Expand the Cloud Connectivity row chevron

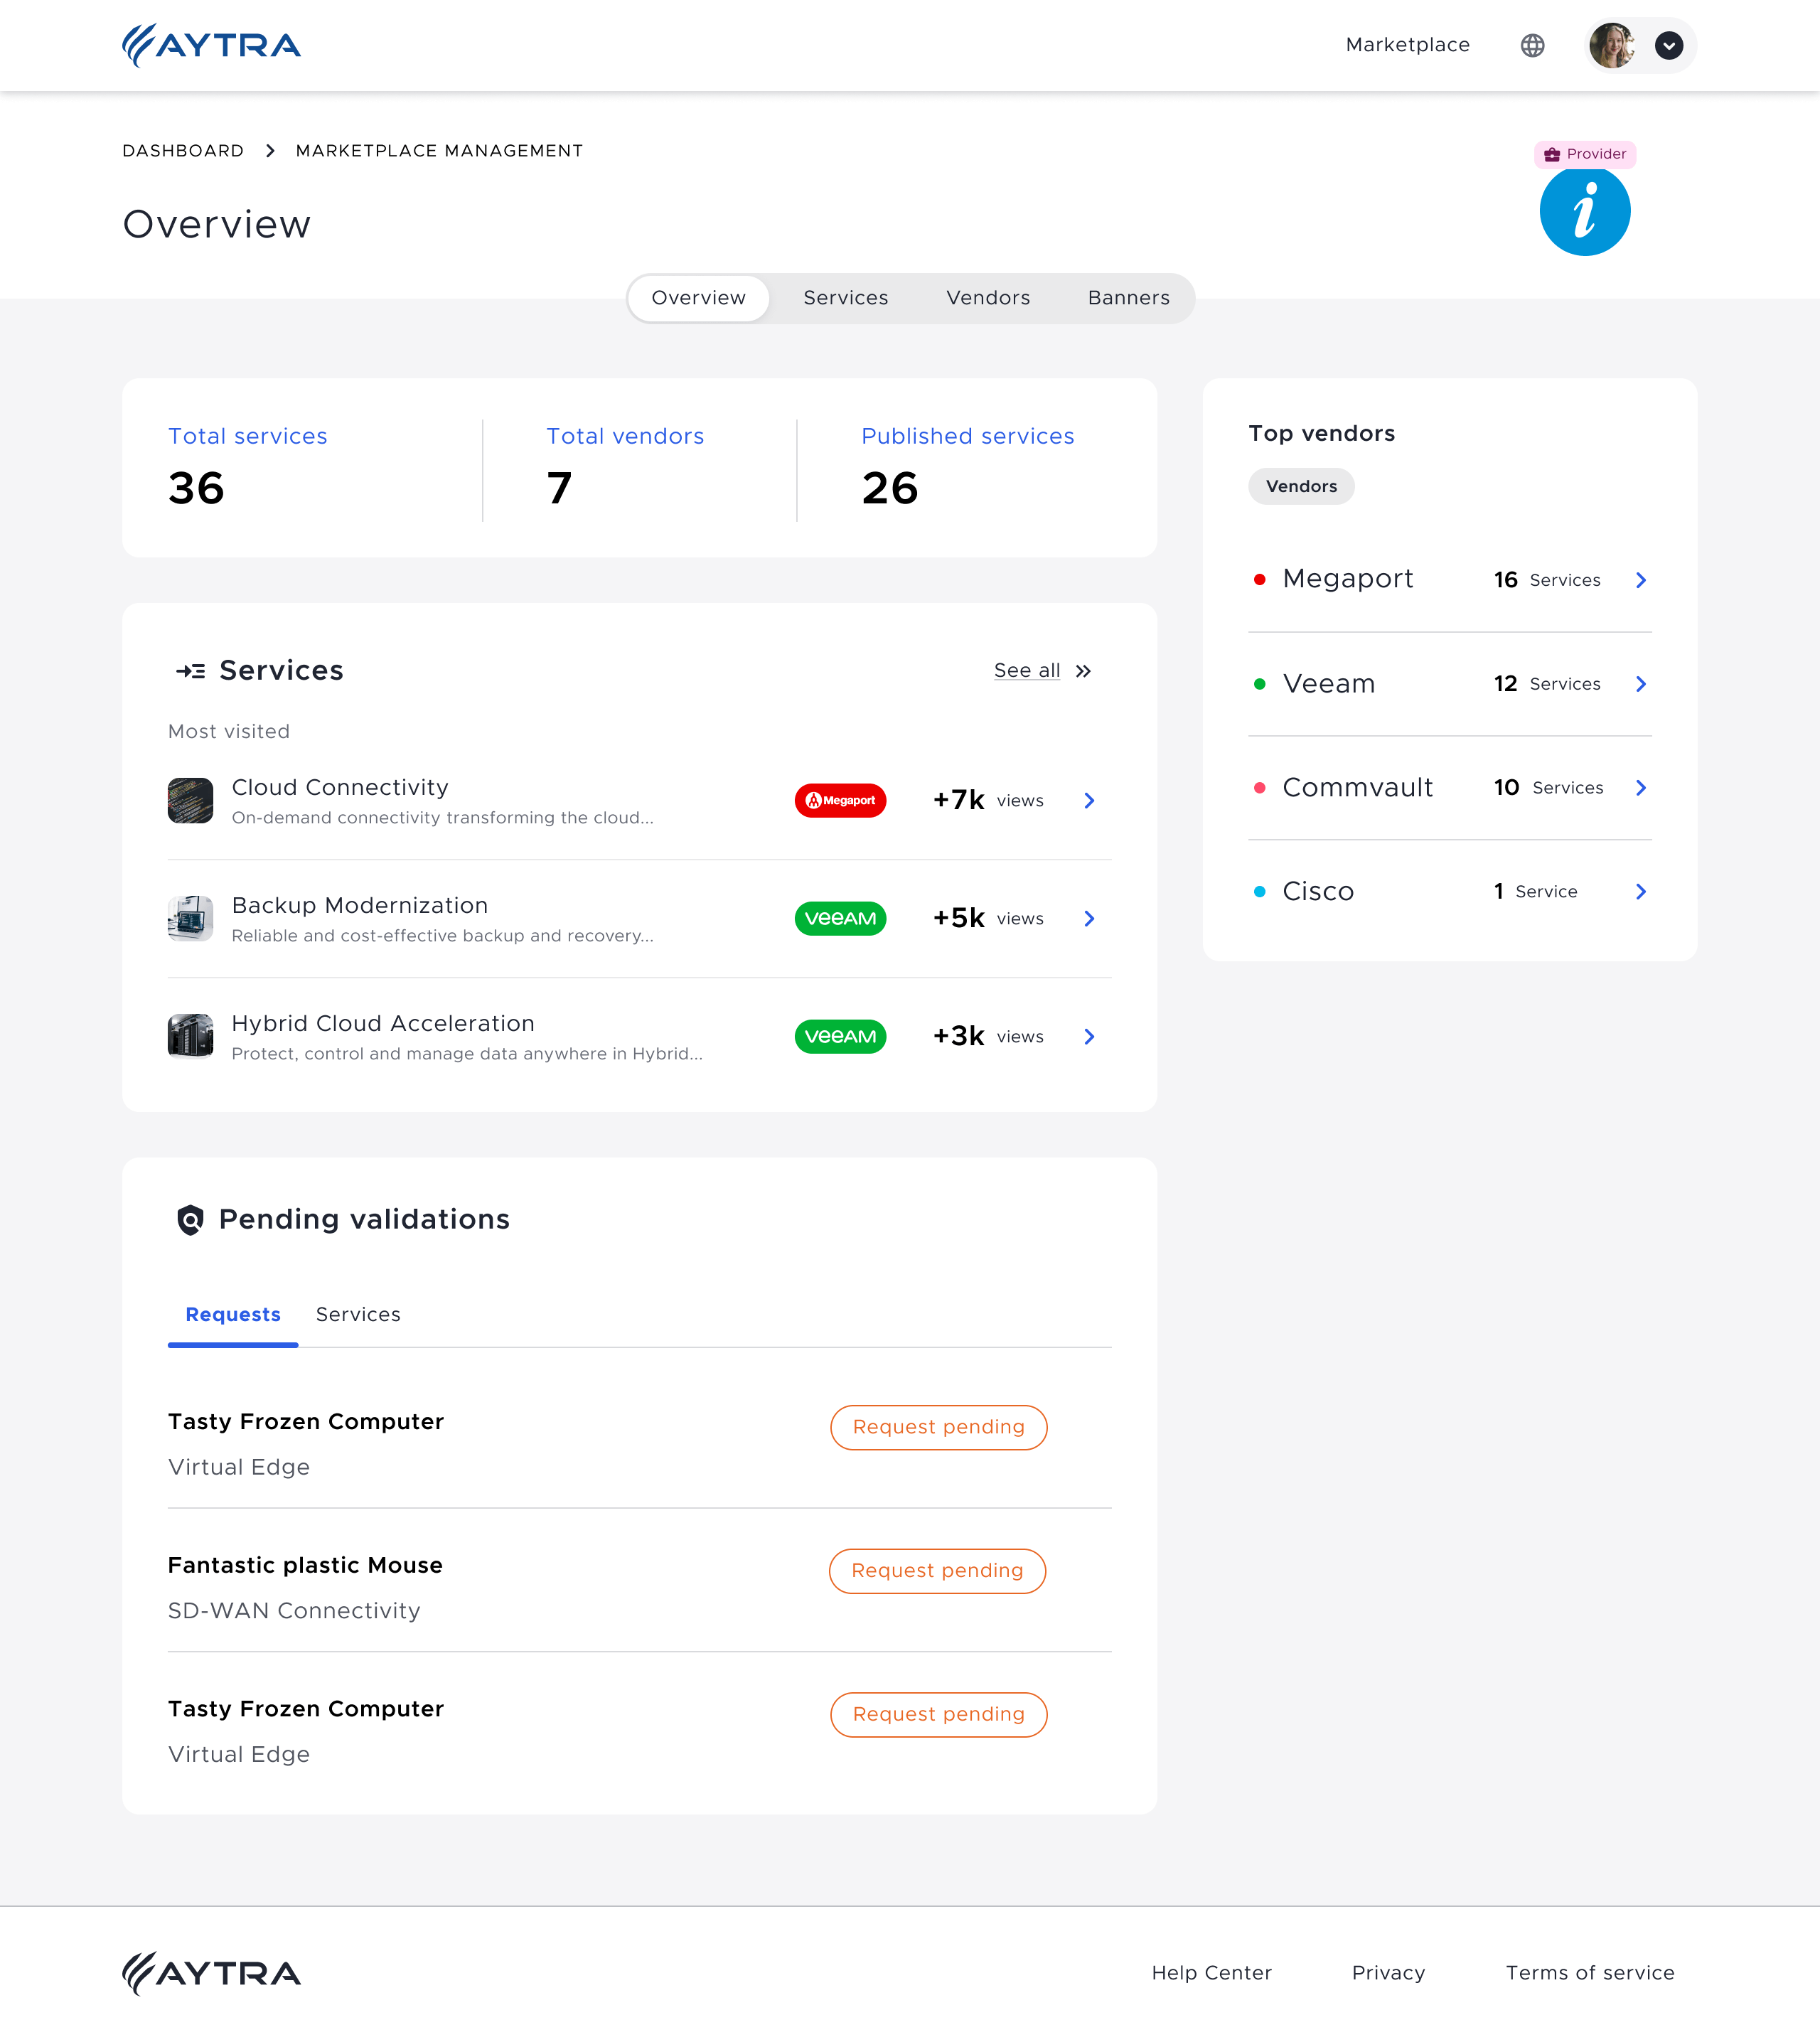click(1089, 801)
